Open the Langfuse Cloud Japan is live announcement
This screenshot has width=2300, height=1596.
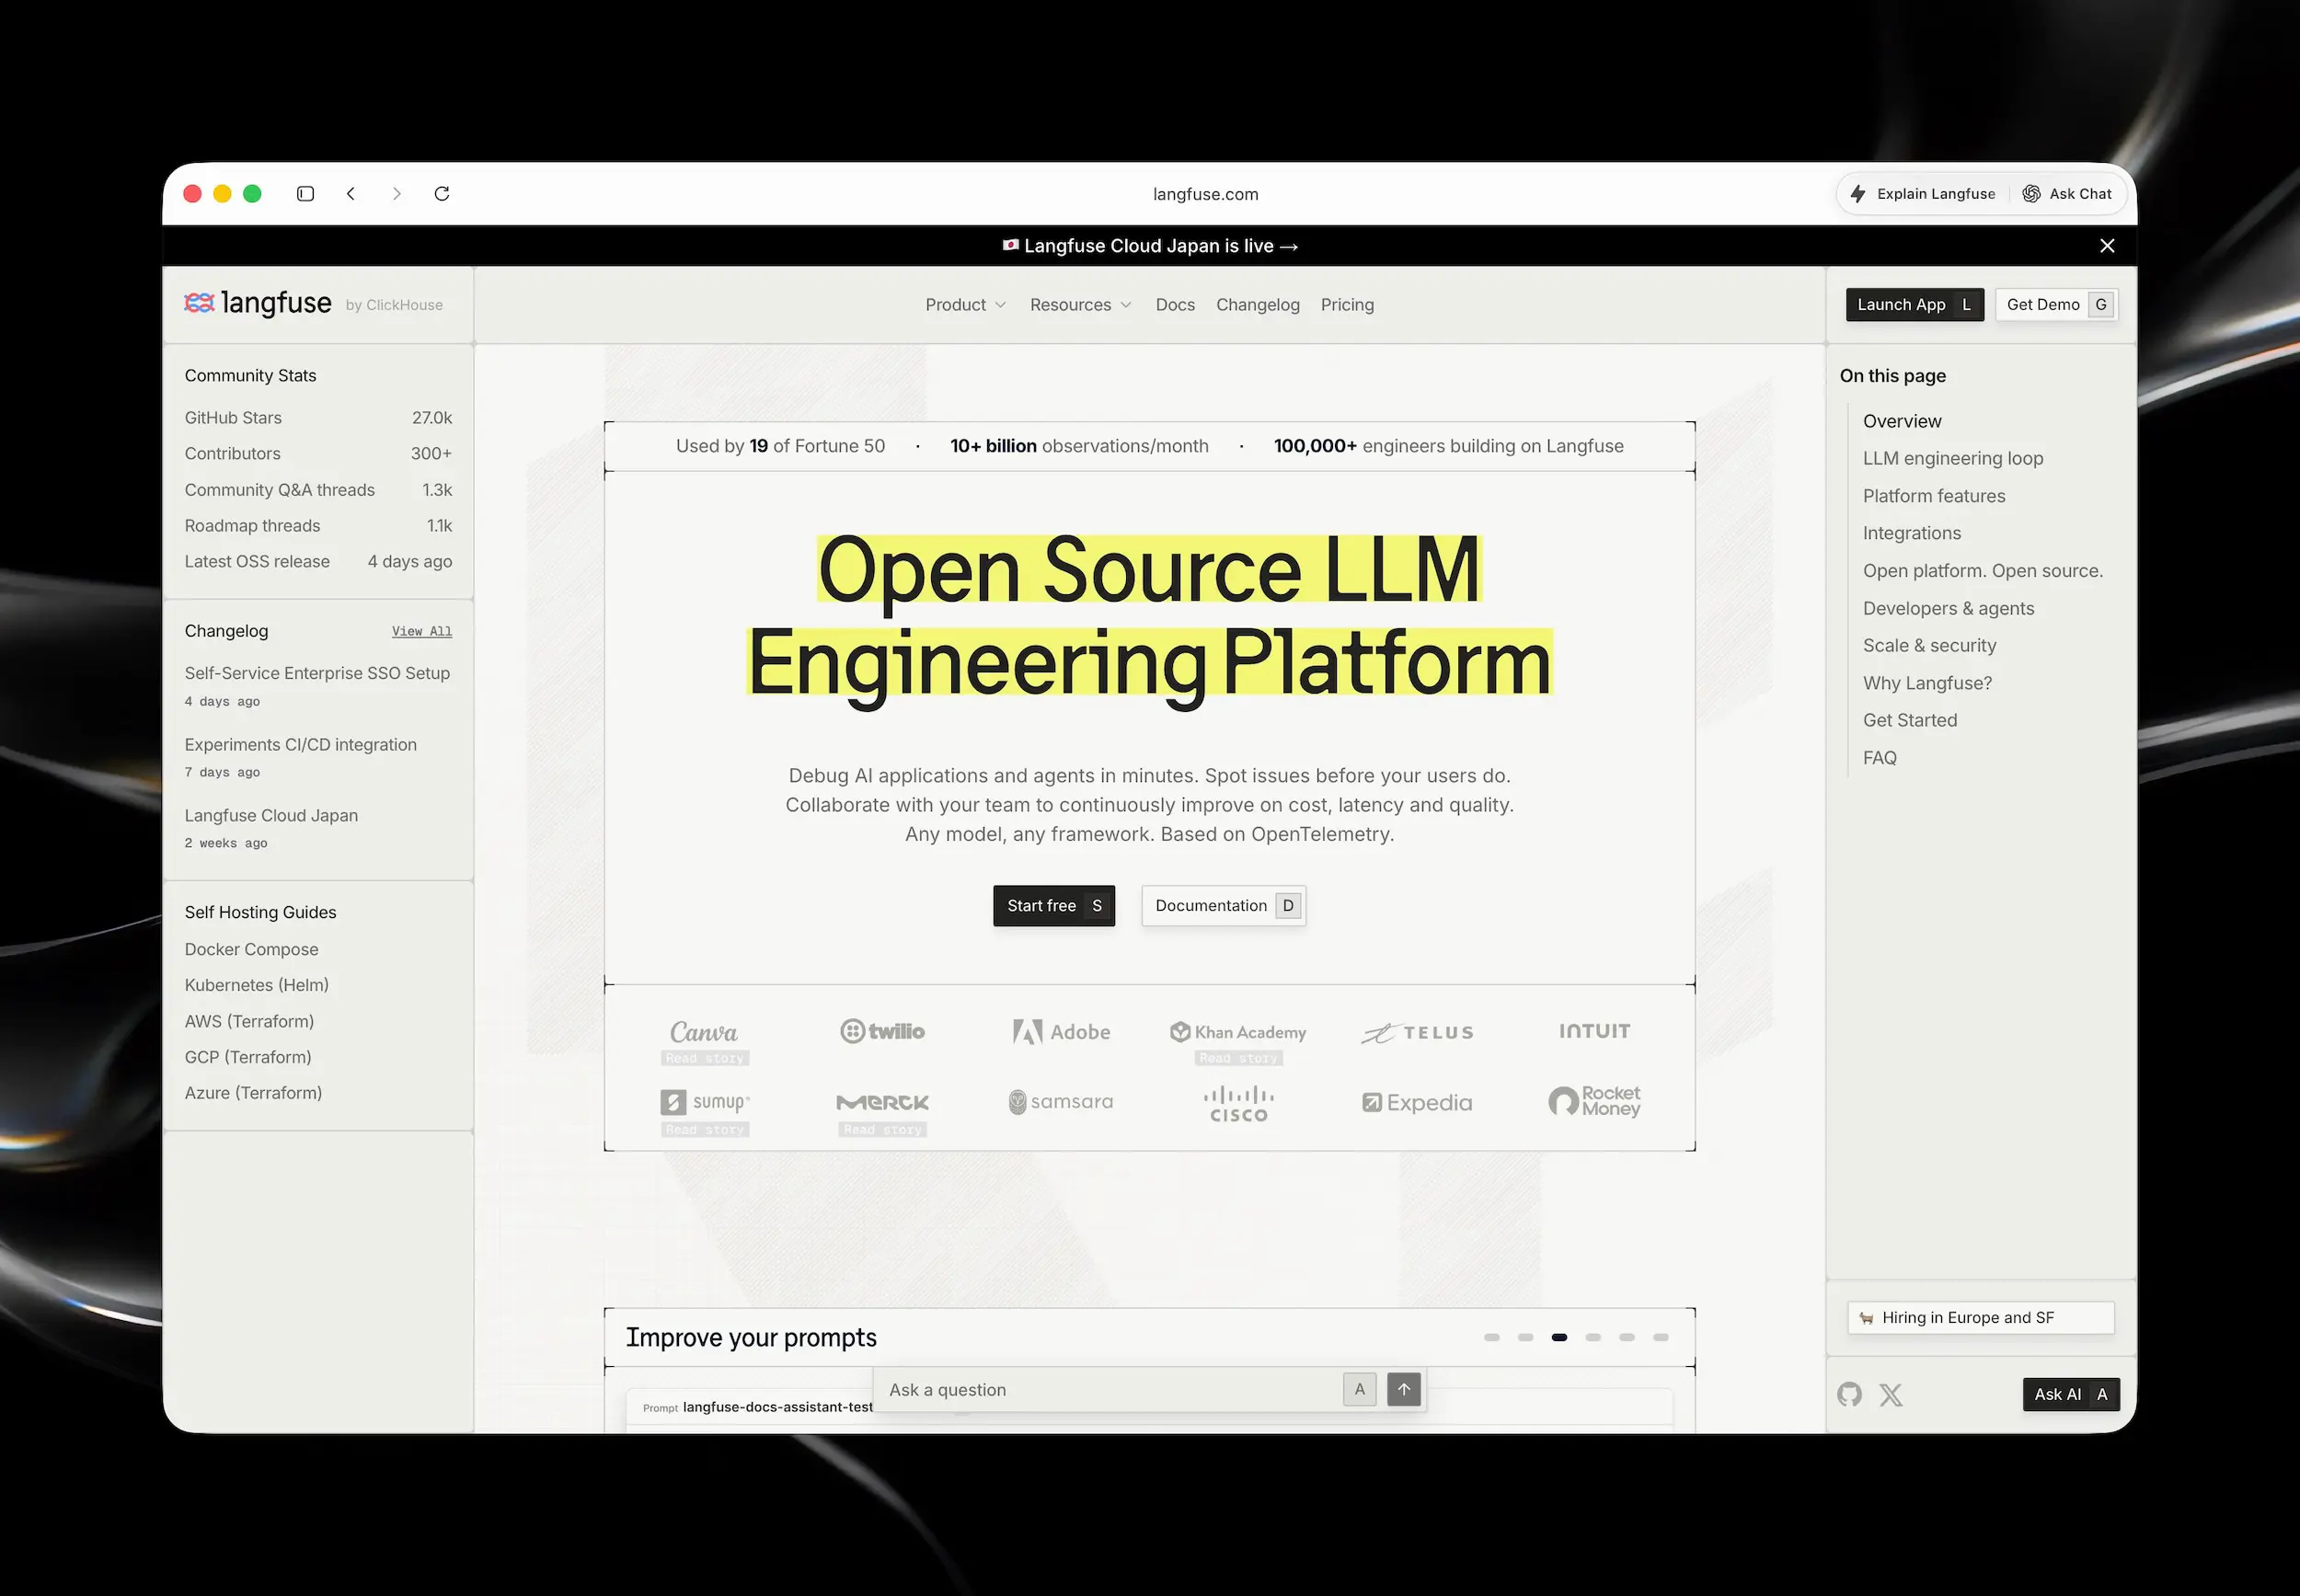1150,246
